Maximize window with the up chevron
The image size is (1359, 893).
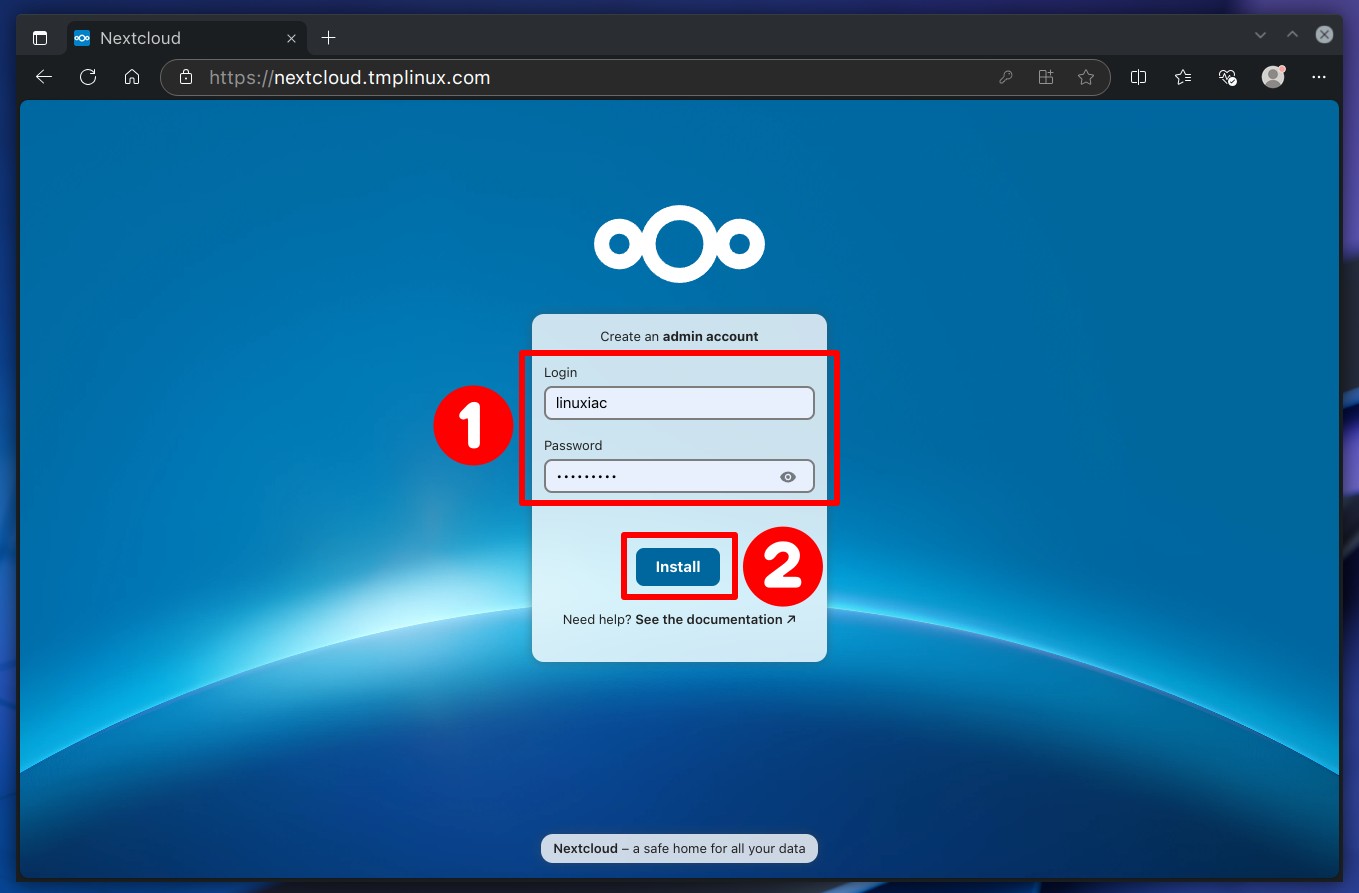1292,35
